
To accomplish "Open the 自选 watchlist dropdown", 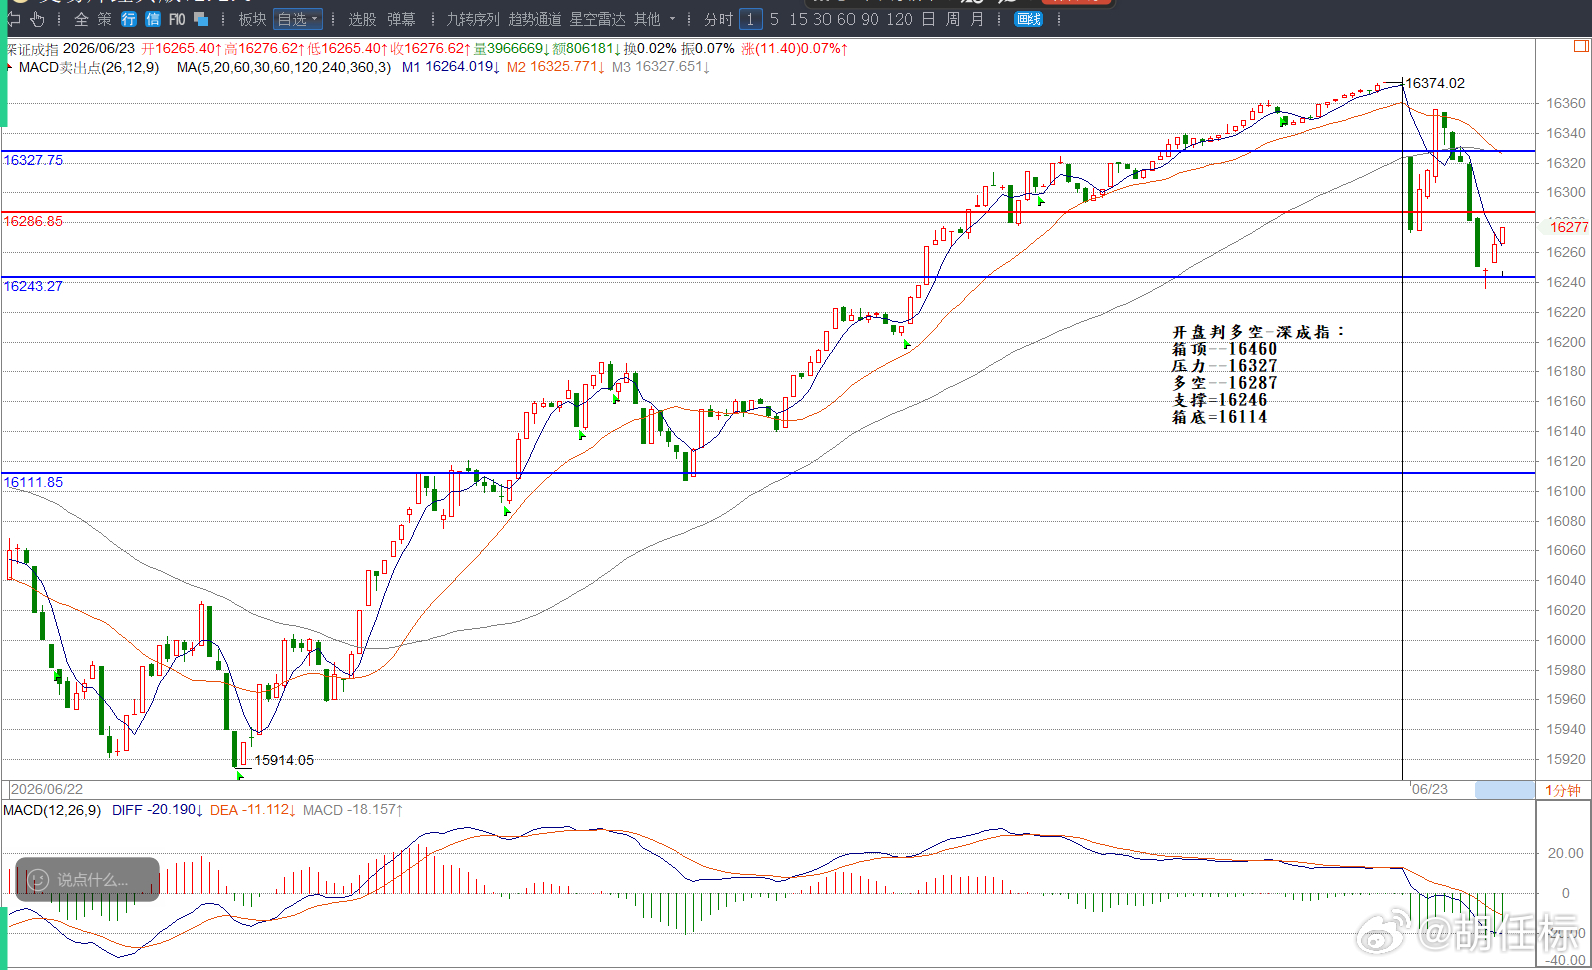I will click(298, 19).
